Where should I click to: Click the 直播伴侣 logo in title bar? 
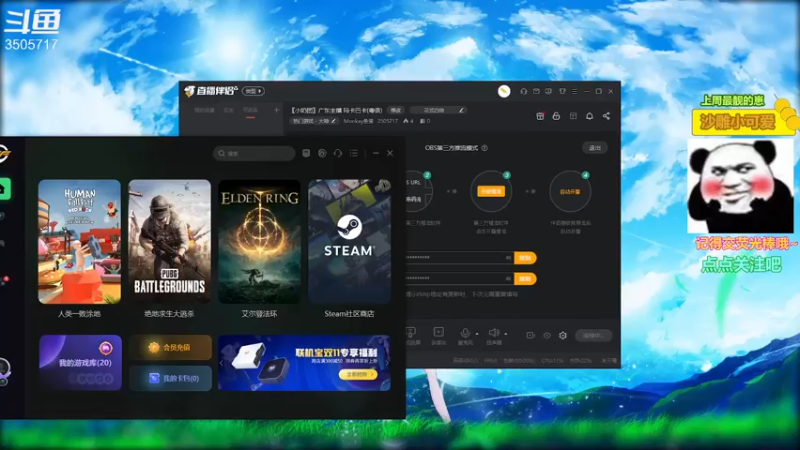211,91
